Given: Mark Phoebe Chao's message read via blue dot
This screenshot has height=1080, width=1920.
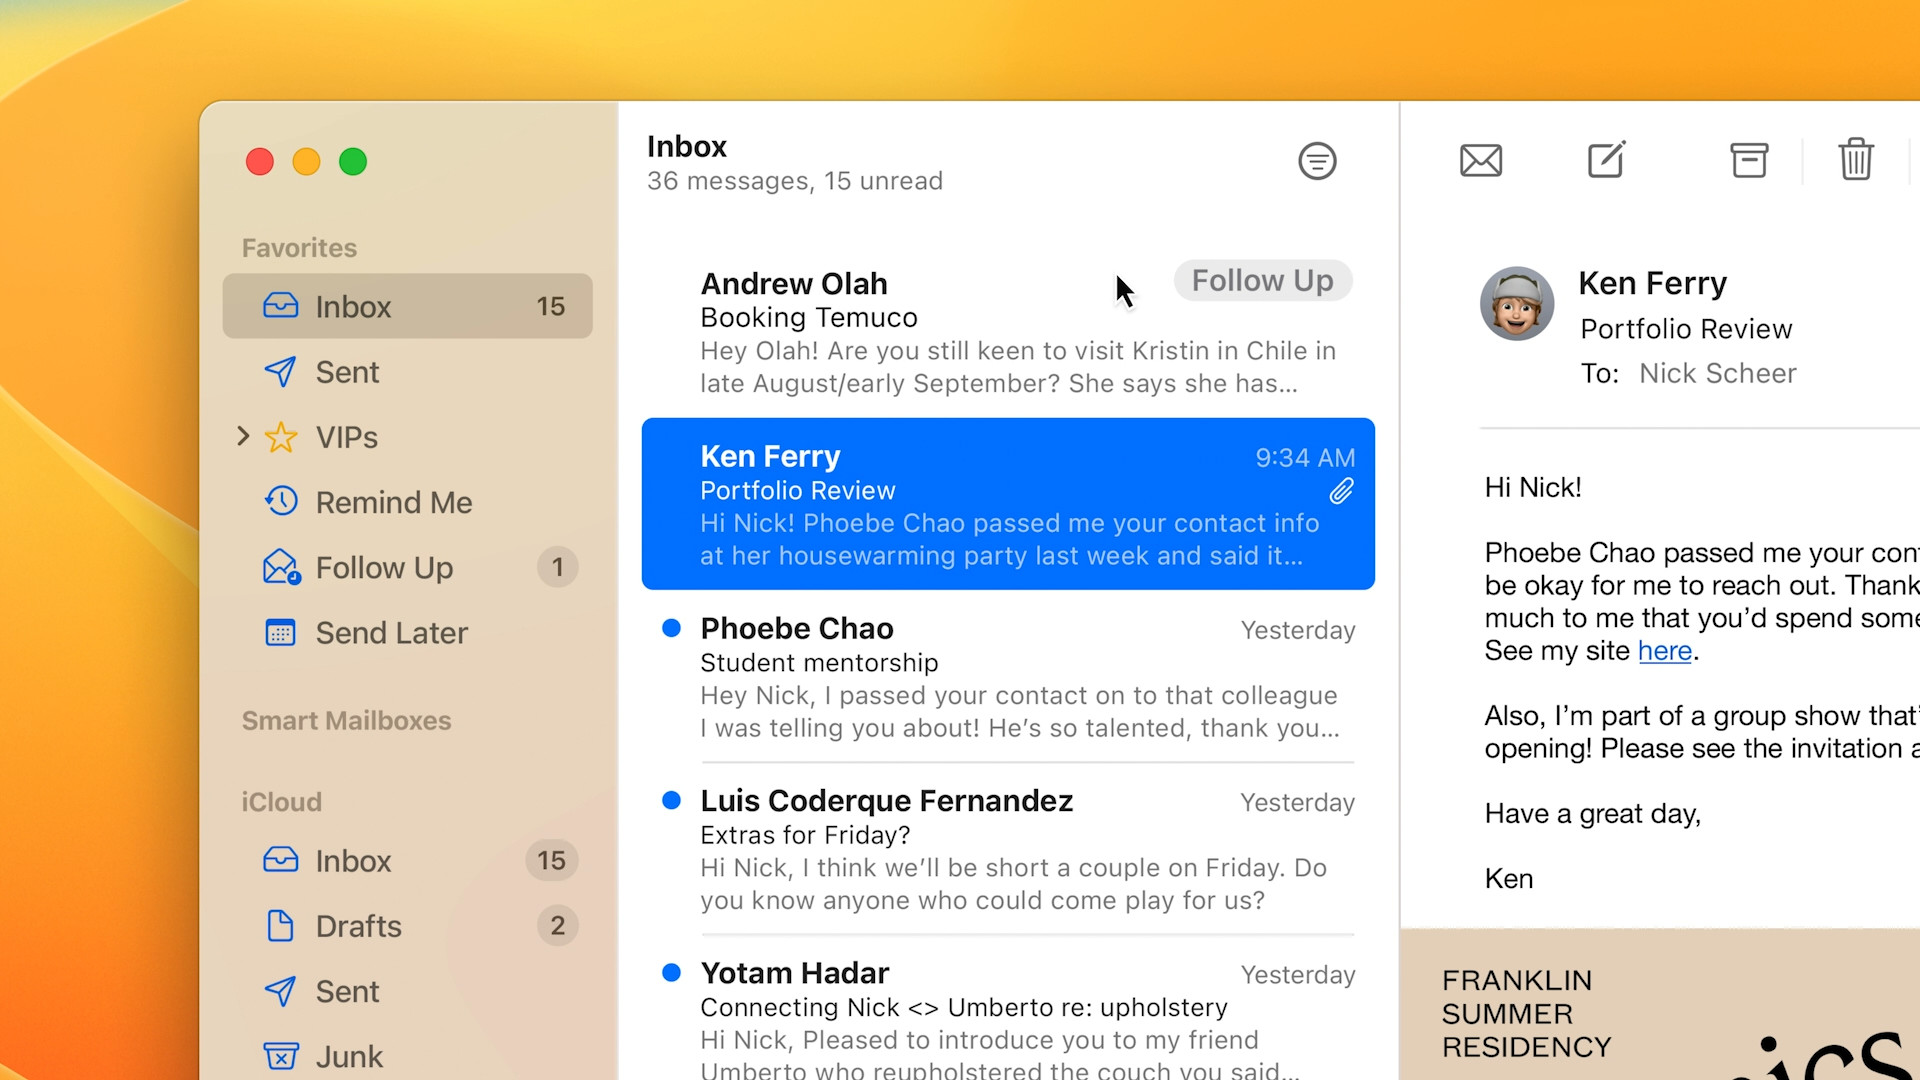Looking at the screenshot, I should click(x=671, y=627).
